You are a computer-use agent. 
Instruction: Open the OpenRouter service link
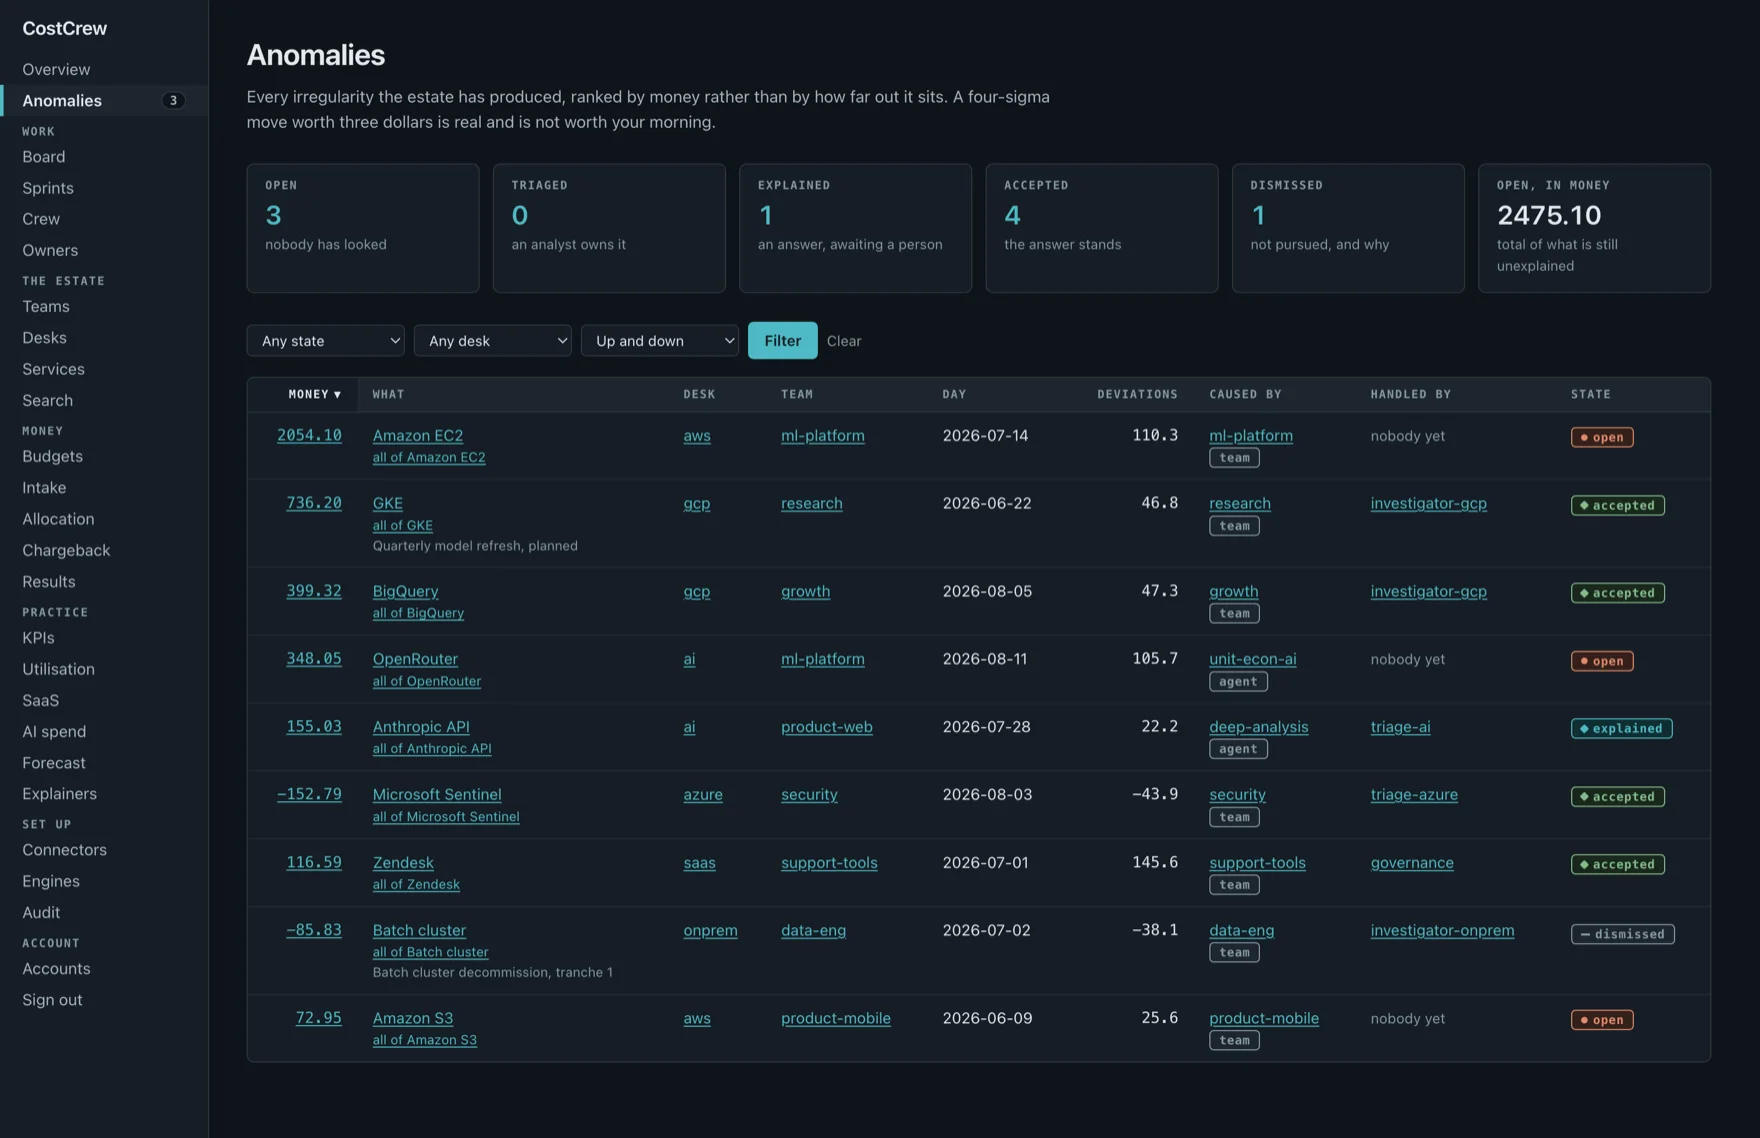[x=415, y=658]
